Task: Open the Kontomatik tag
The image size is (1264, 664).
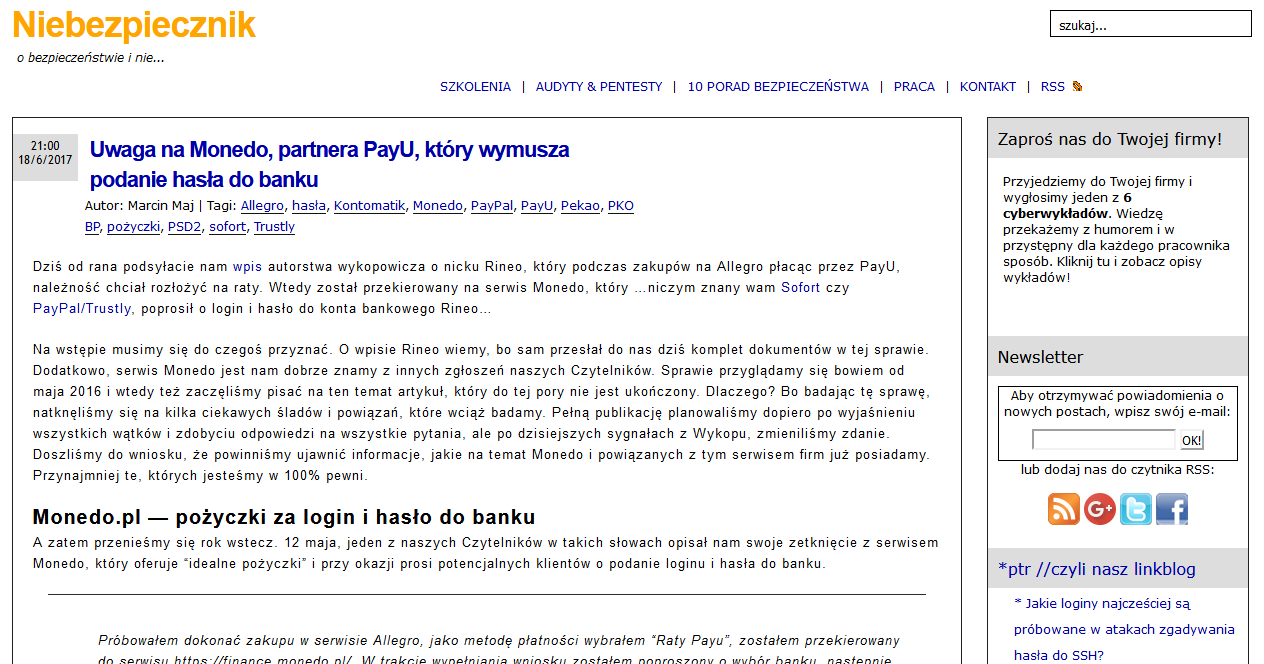Action: pos(369,206)
